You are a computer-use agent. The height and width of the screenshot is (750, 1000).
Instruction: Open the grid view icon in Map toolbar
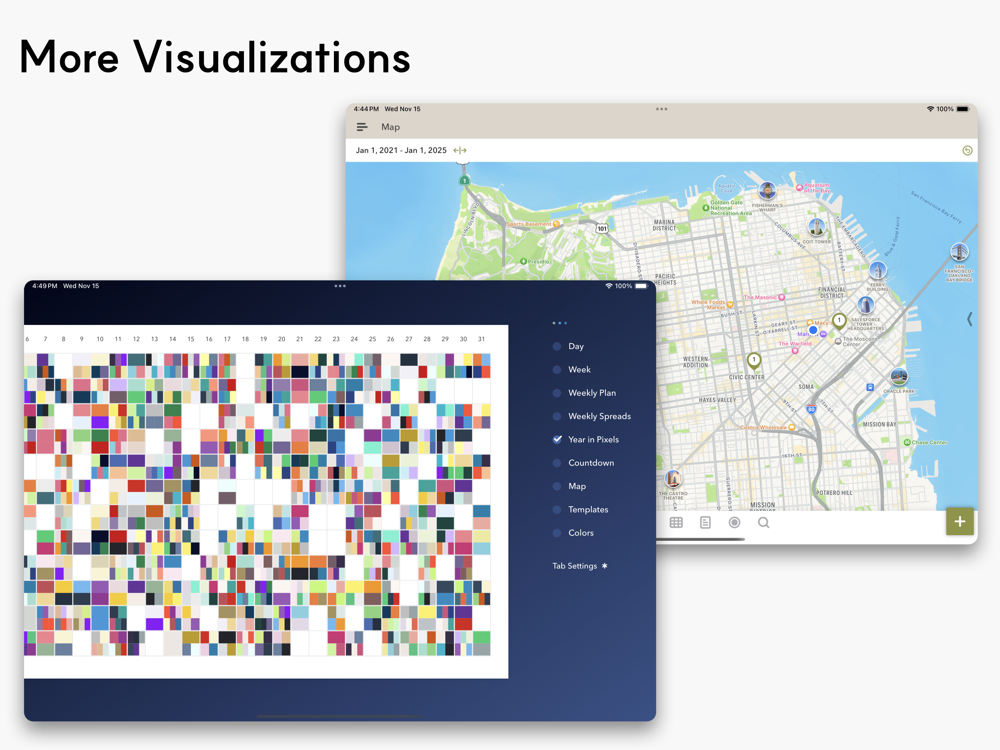pyautogui.click(x=676, y=522)
